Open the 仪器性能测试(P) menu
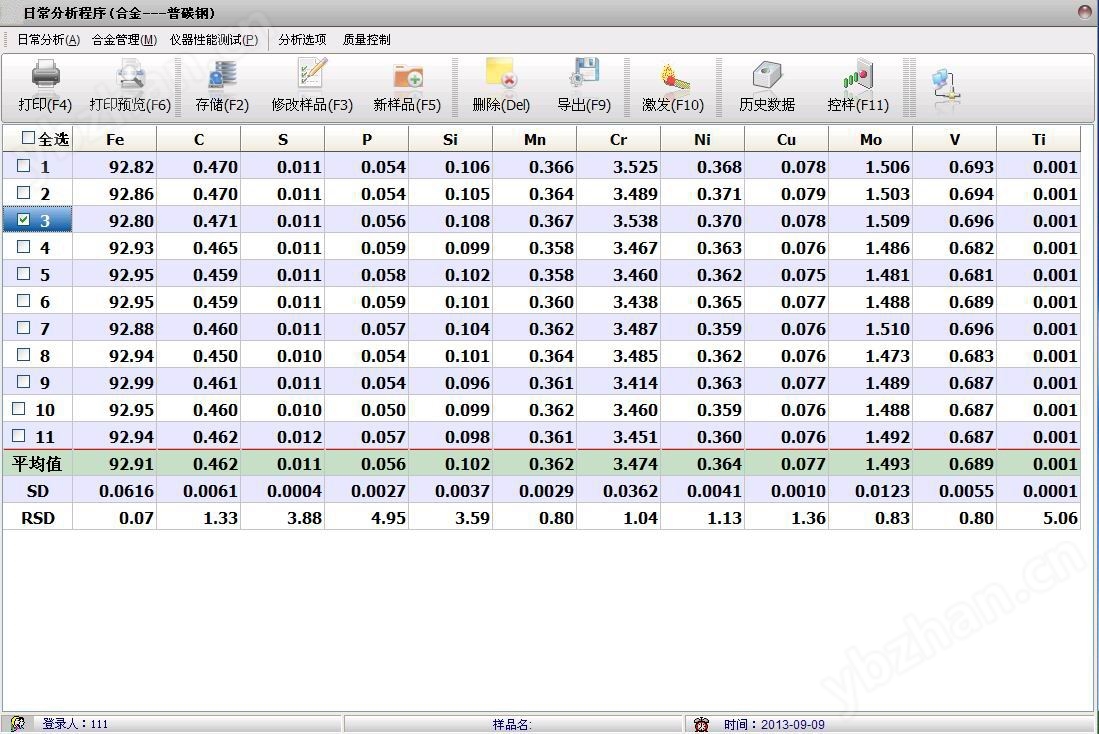The width and height of the screenshot is (1099, 734). click(214, 40)
